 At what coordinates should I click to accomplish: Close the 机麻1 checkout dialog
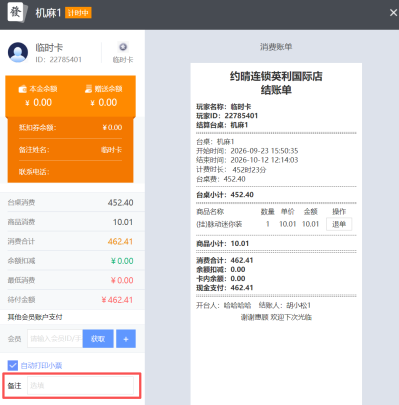click(x=393, y=13)
